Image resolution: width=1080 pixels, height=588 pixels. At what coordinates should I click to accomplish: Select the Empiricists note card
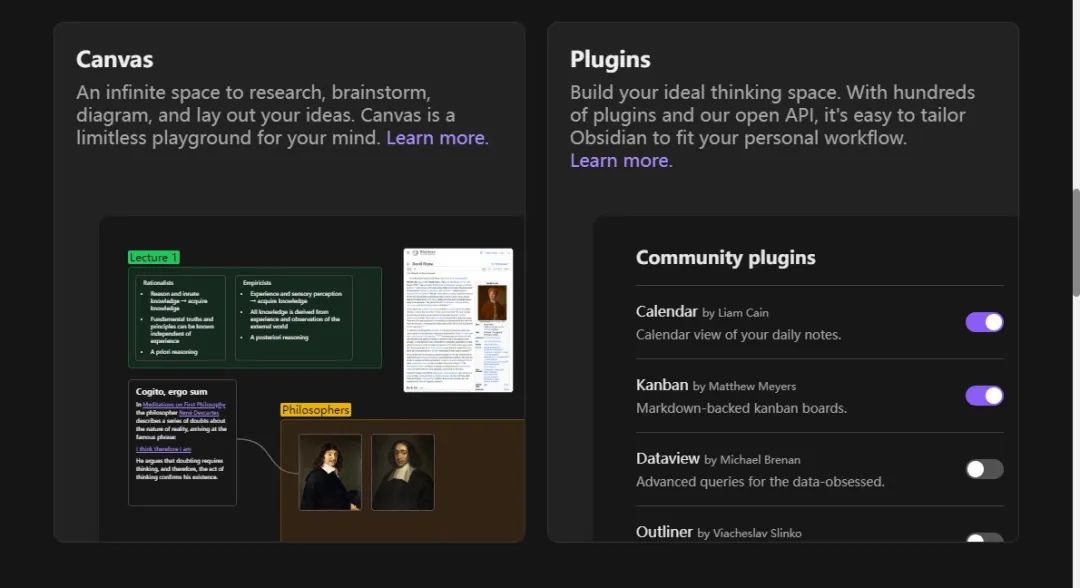294,317
